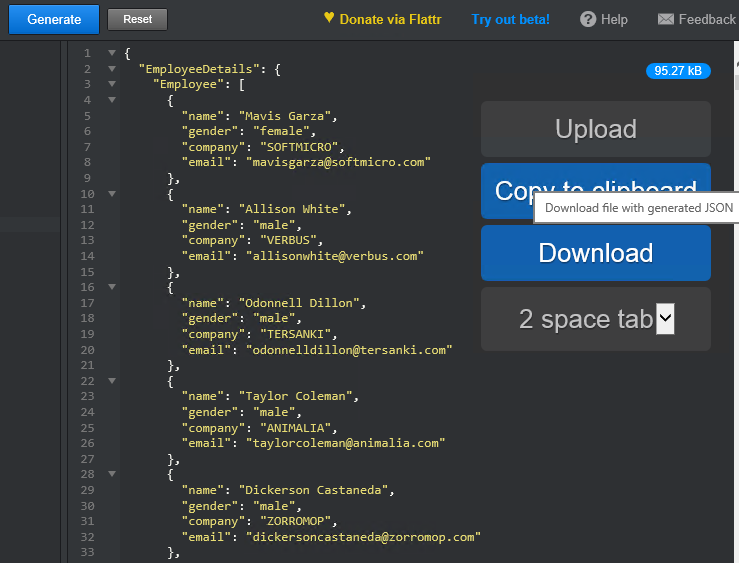Click the "male" gender value on line 12

pyautogui.click(x=273, y=225)
